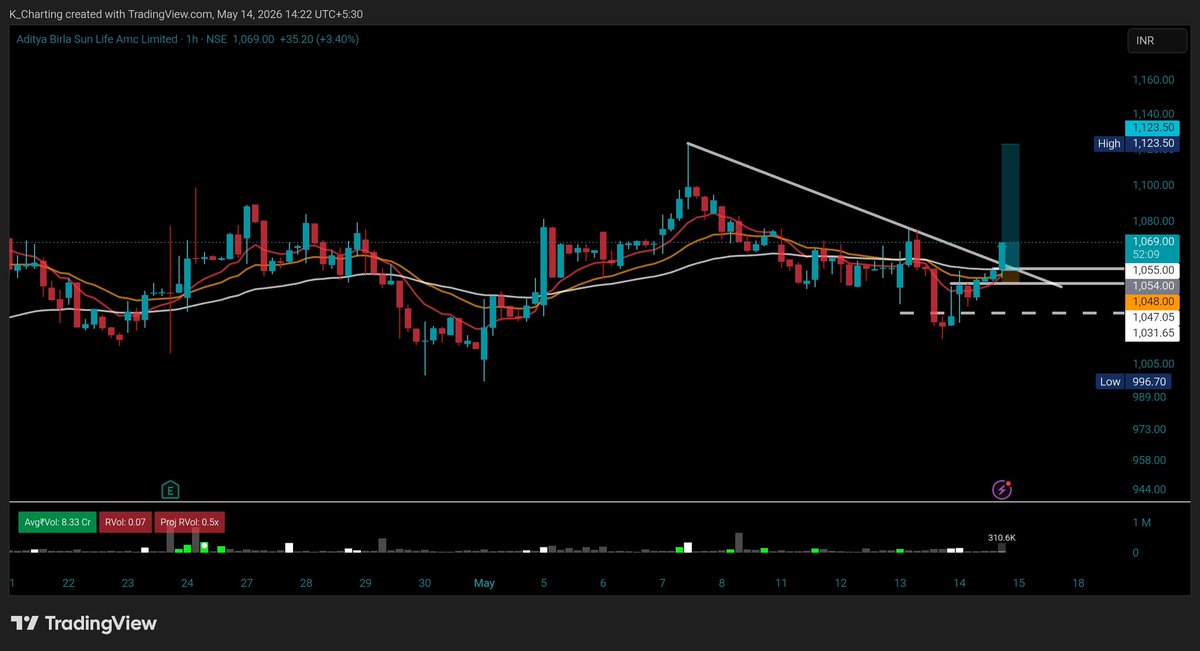Click the May label on time axis
Screen dimensions: 1200x651
485,583
